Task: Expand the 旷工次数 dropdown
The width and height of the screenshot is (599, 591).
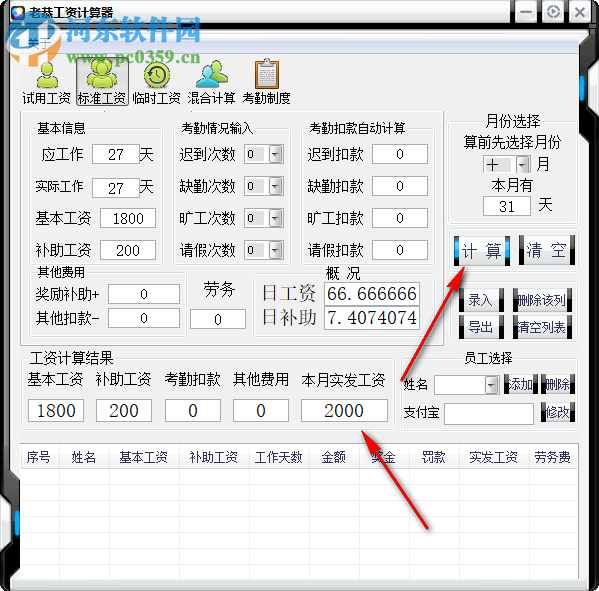Action: pos(275,218)
